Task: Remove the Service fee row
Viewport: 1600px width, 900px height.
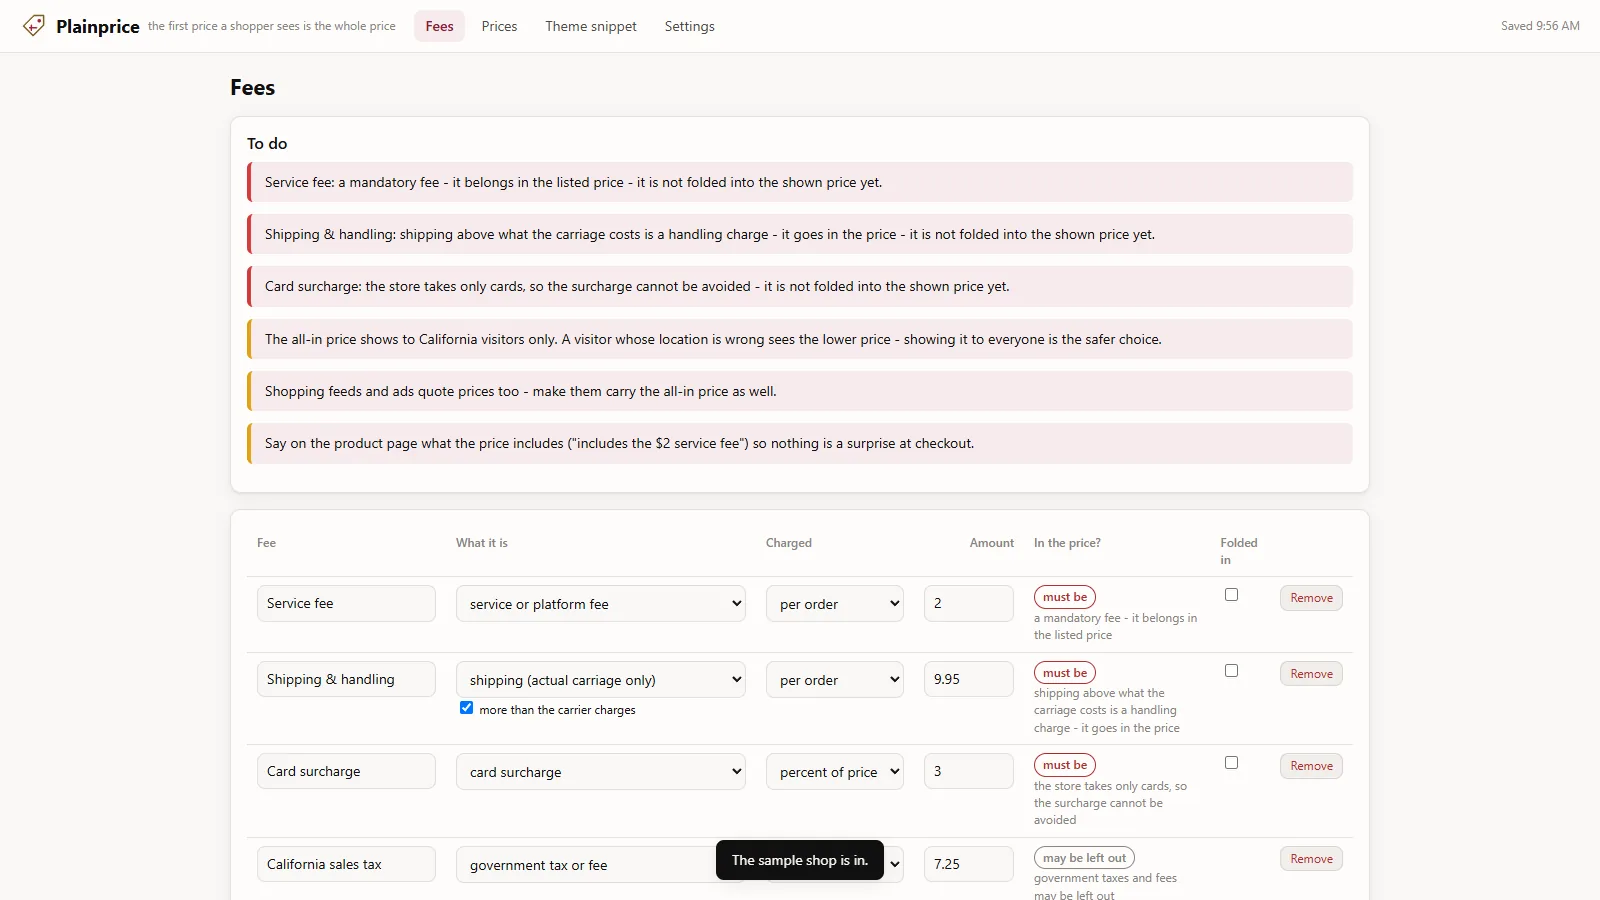Action: [1311, 598]
